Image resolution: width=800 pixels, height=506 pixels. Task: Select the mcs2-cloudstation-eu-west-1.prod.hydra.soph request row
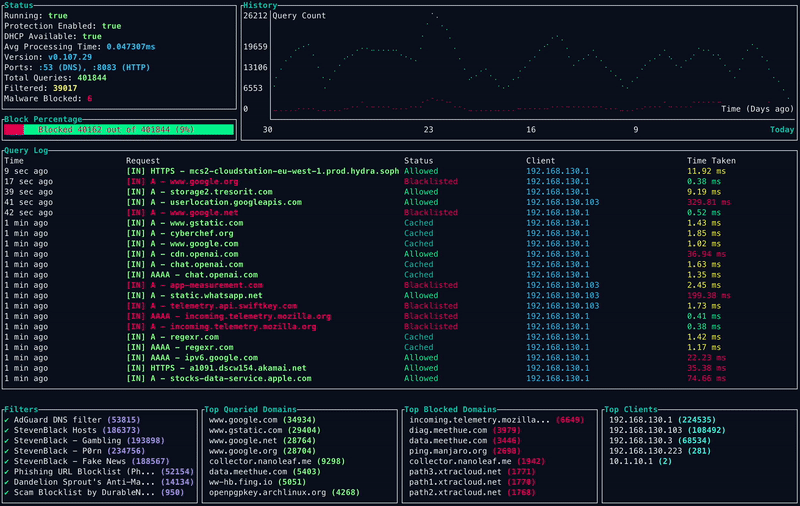point(400,171)
